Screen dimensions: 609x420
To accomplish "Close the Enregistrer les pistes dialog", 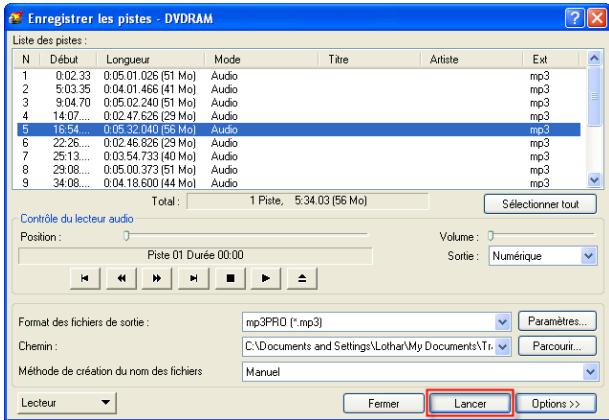I will click(597, 18).
